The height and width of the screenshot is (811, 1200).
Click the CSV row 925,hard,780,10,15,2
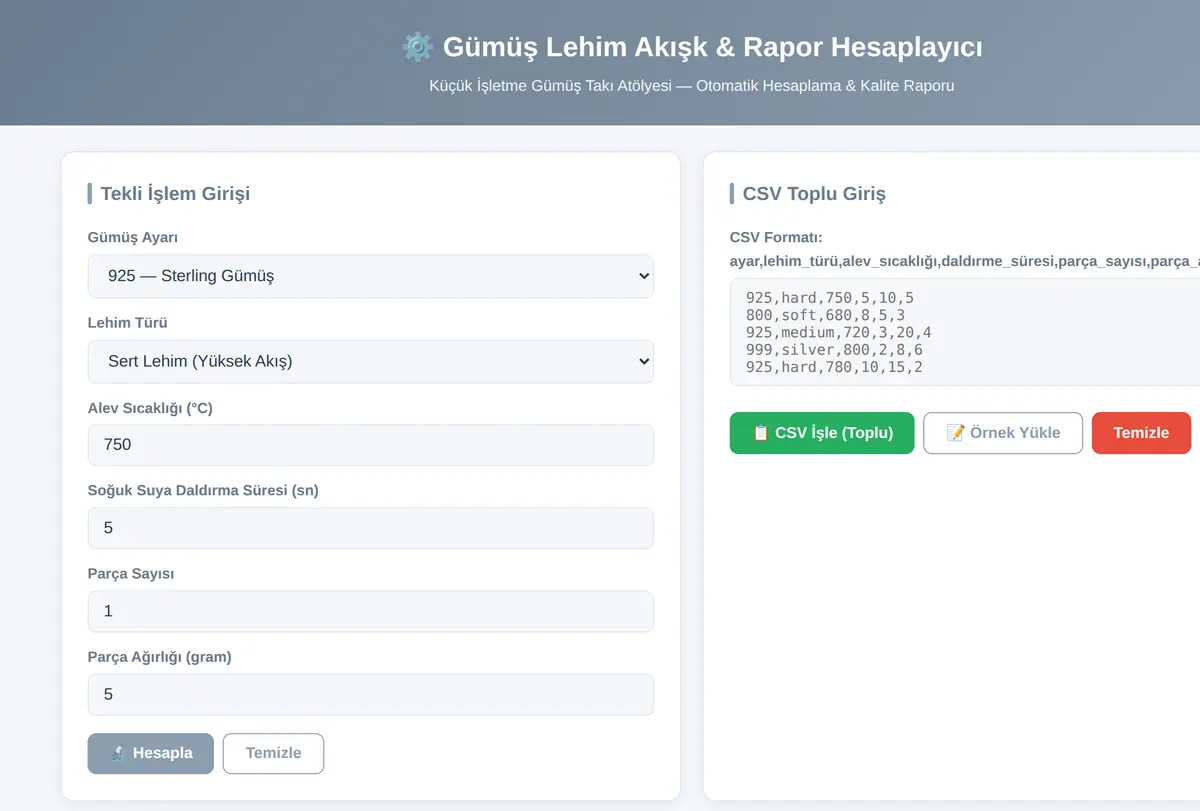click(835, 367)
